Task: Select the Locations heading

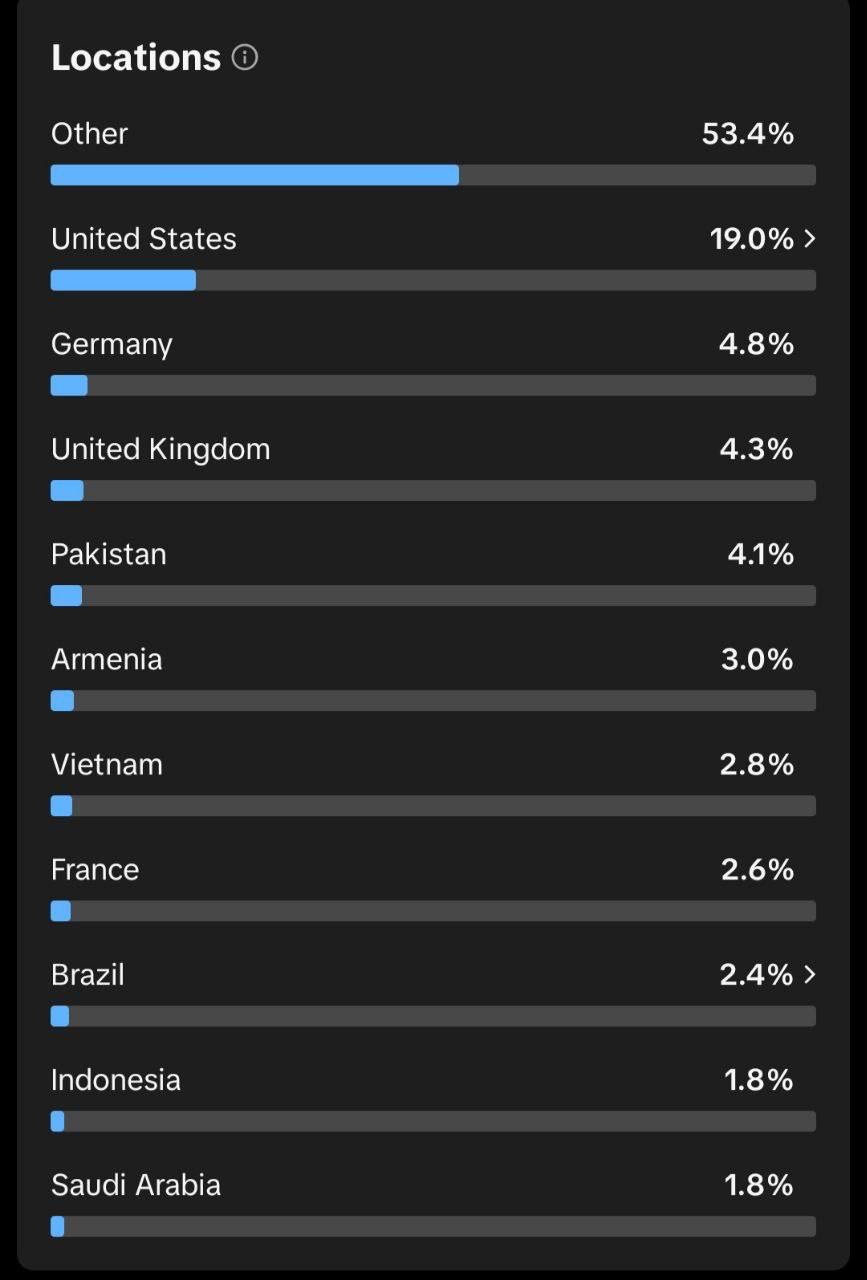Action: pyautogui.click(x=136, y=57)
